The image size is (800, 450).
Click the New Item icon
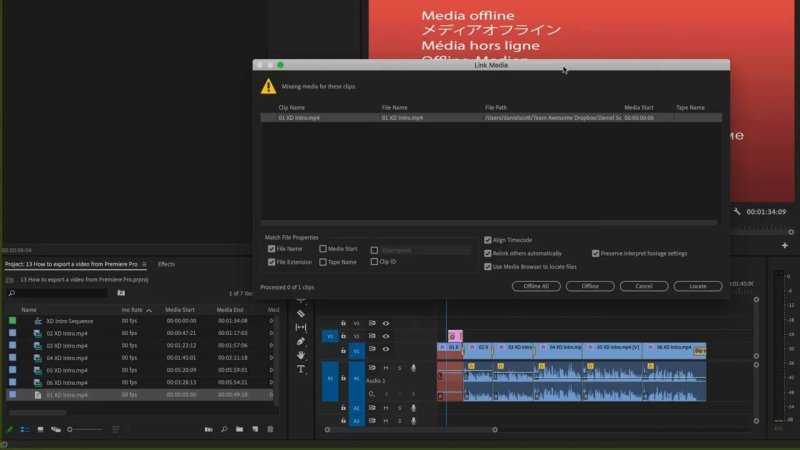coord(255,430)
